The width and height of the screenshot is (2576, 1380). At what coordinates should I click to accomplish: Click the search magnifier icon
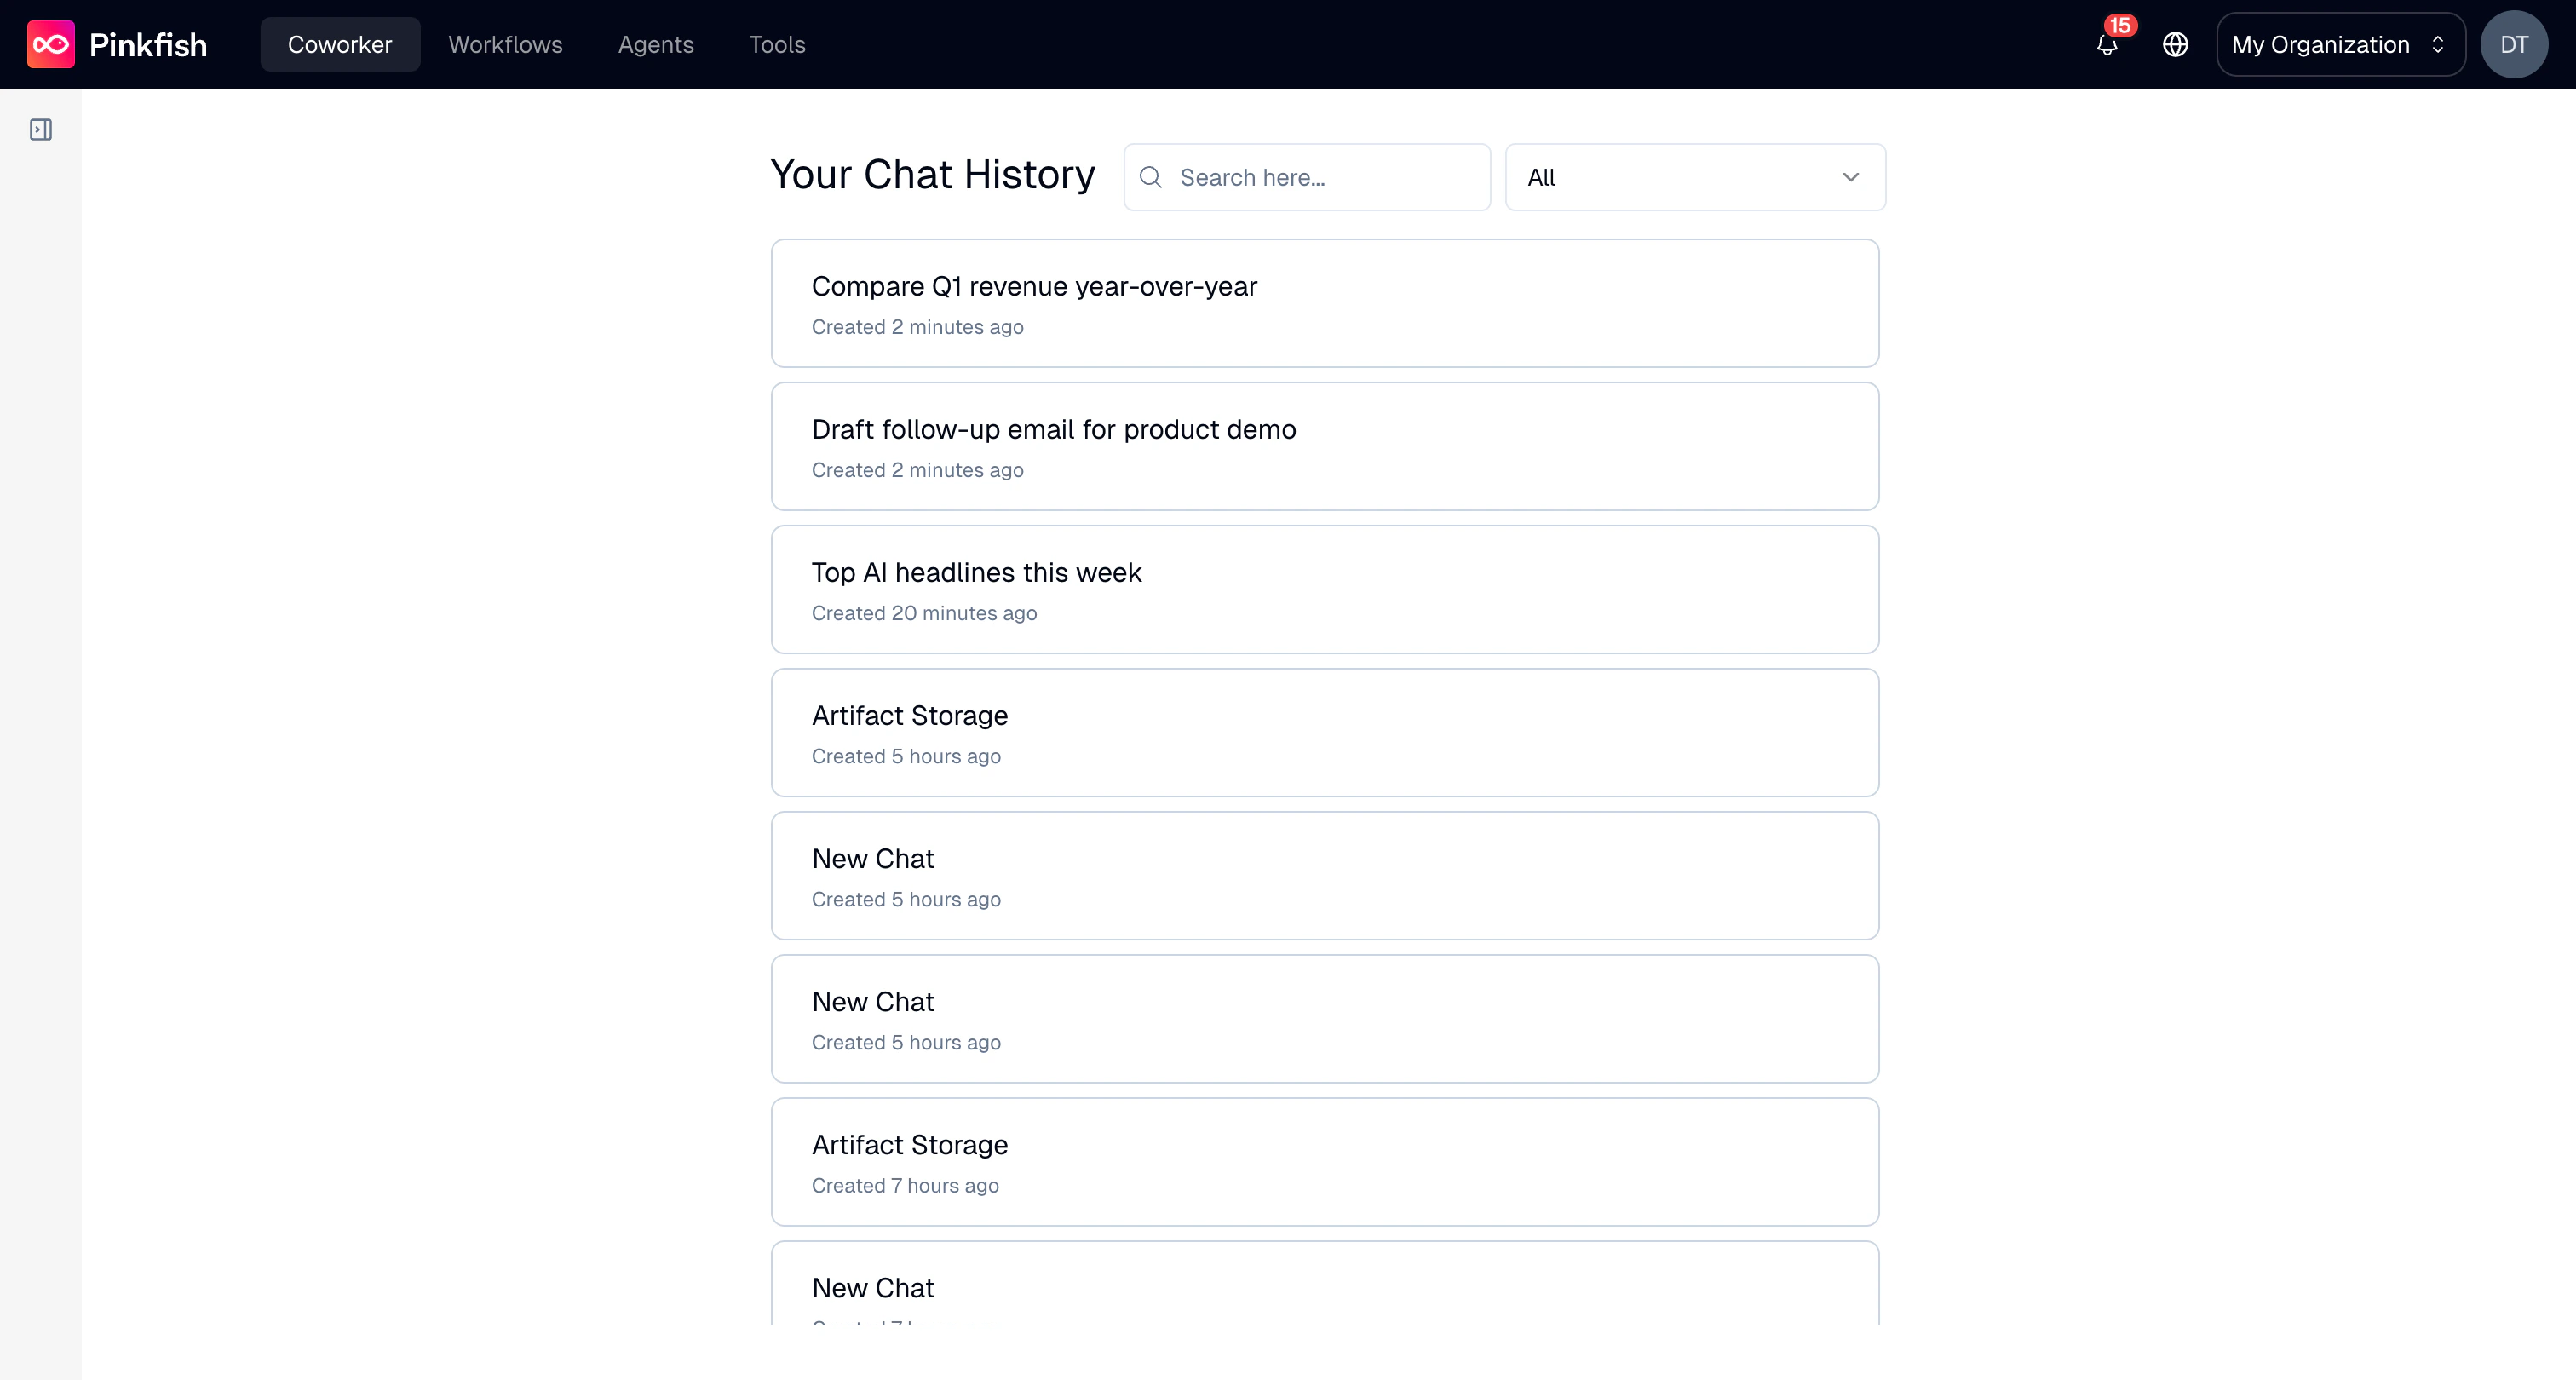1151,177
